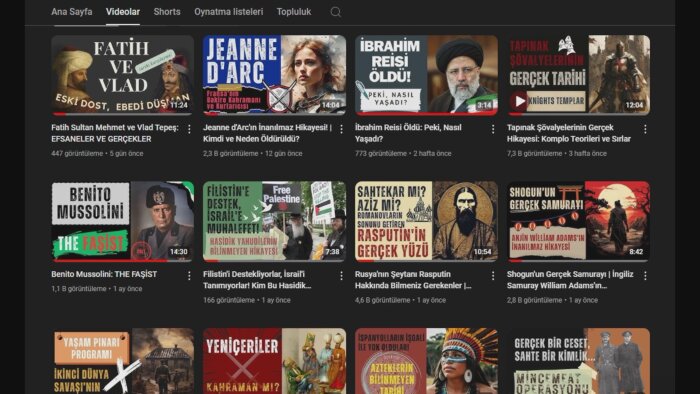Viewport: 700px width, 394px height.
Task: Open title Filistin'i Destekliyorlar, İsrail'i Tanımıyorlar
Action: (257, 280)
